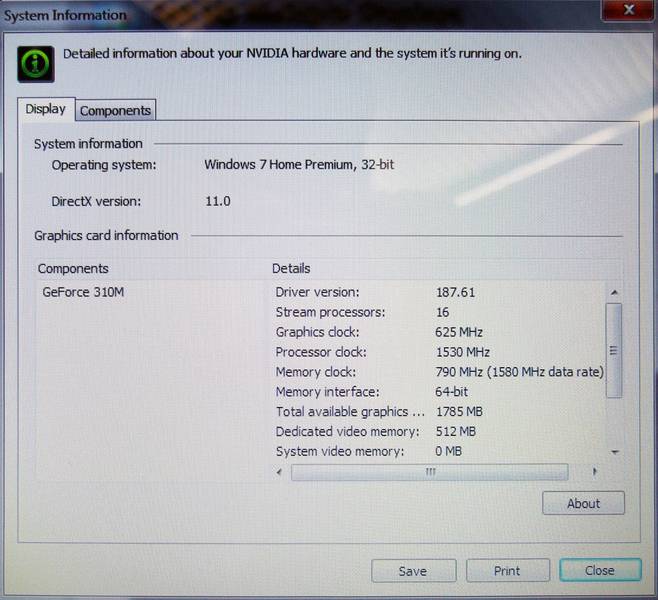Click the About button
Screen dimensions: 658x600
click(x=583, y=503)
